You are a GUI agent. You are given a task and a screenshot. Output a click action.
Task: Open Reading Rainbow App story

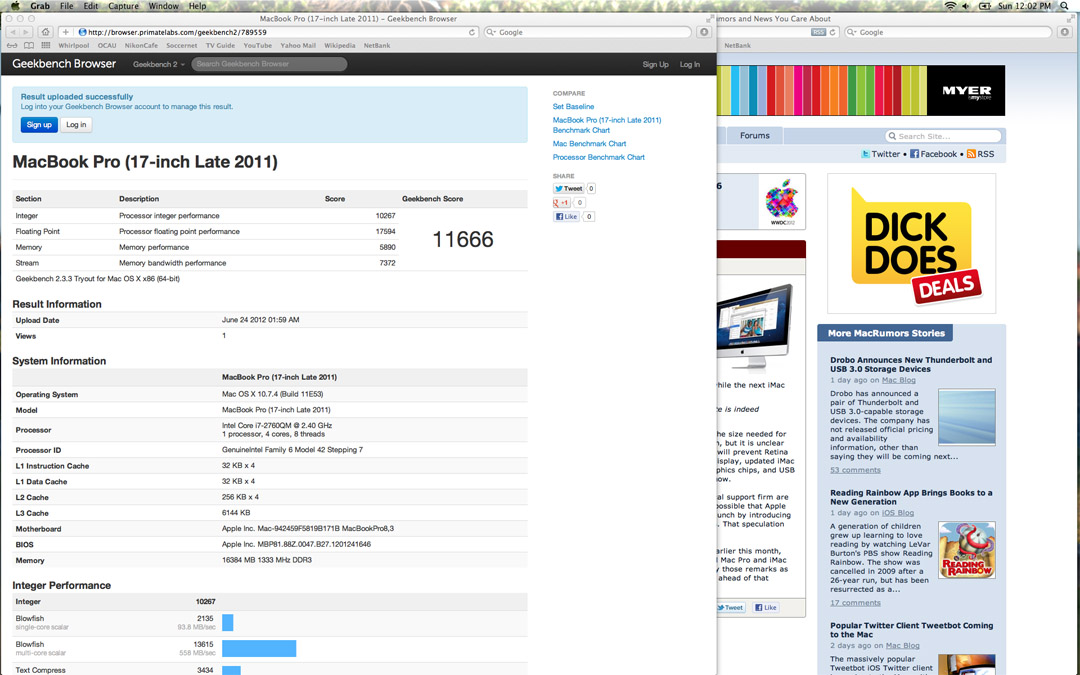click(911, 497)
